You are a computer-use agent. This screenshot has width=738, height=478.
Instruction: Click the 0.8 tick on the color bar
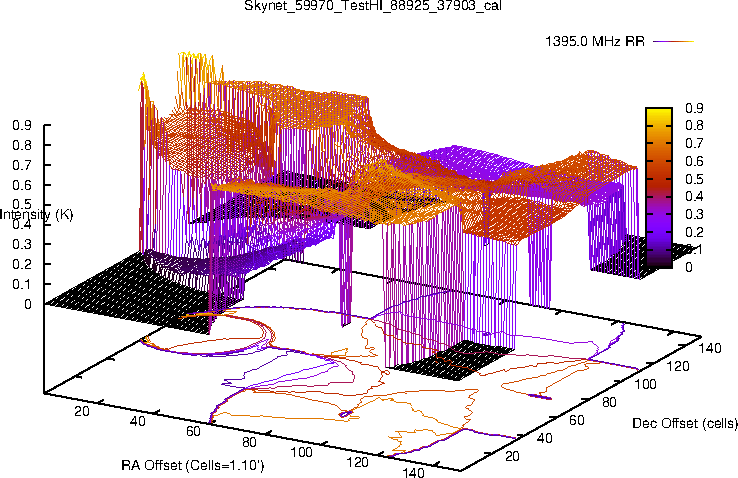tap(694, 125)
